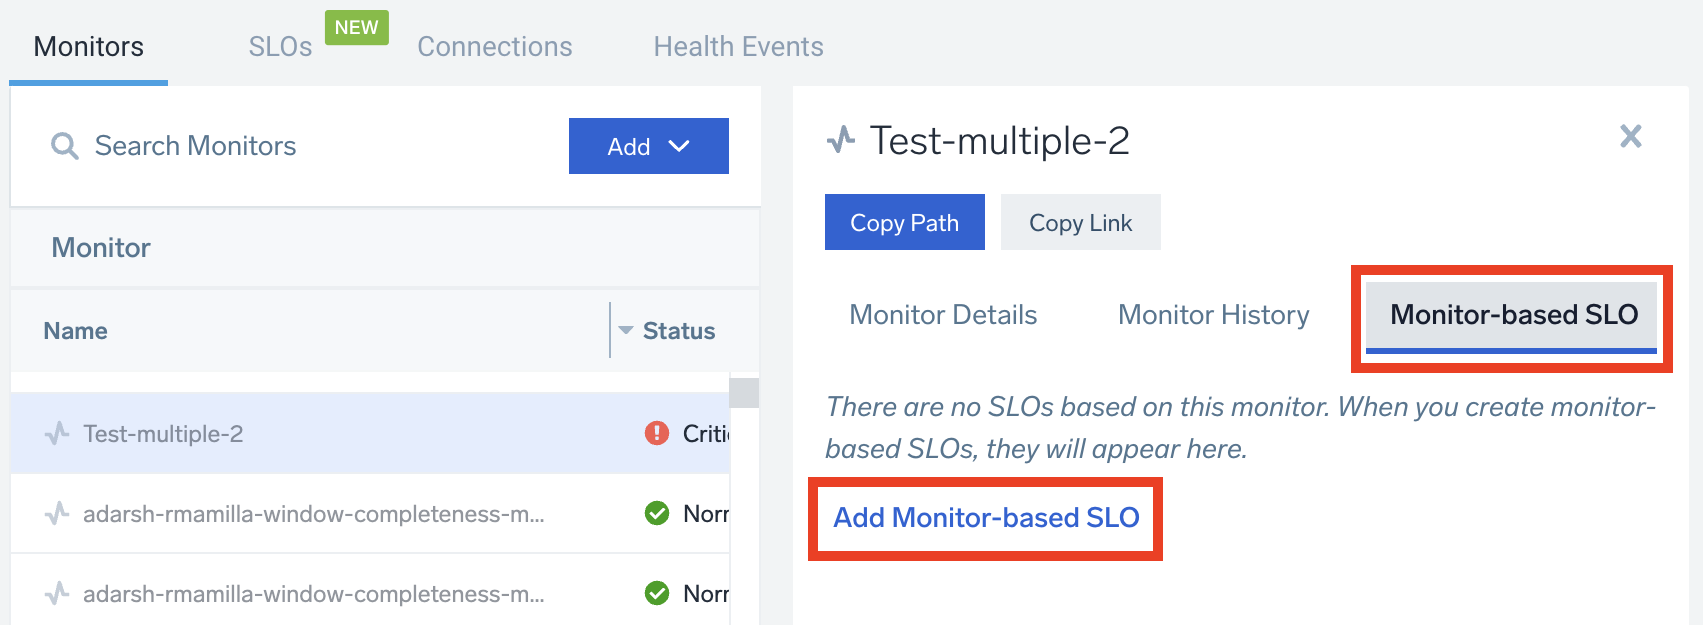Image resolution: width=1703 pixels, height=625 pixels.
Task: Click the green Normal checkmark in third row
Action: (657, 593)
